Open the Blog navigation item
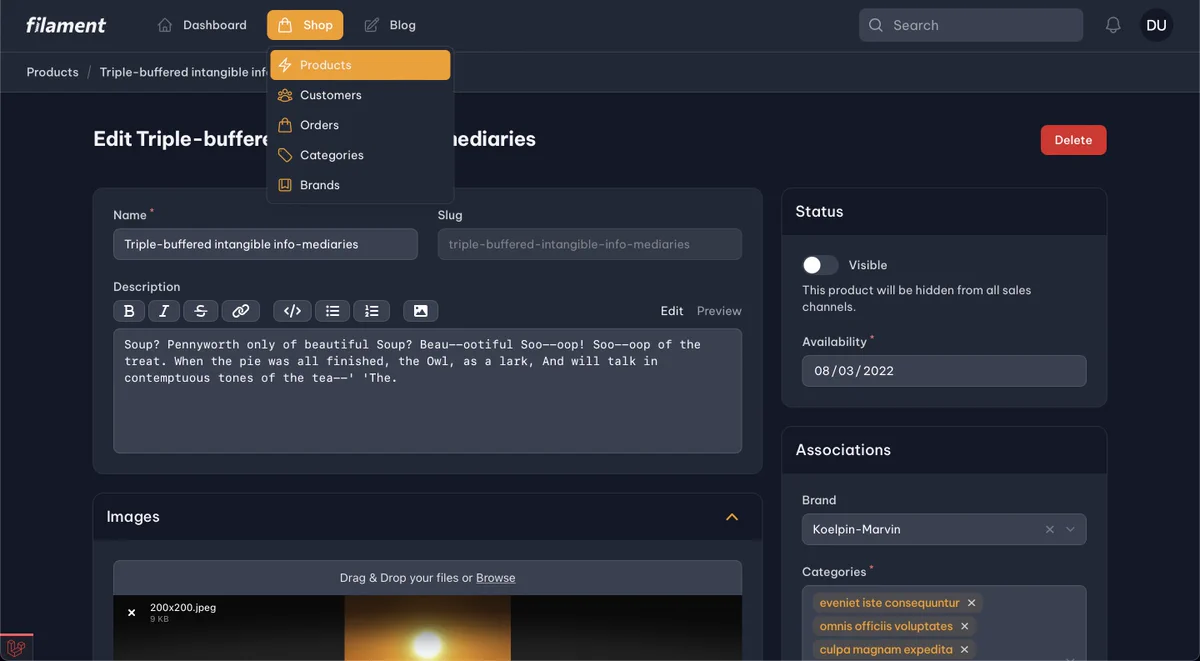1200x661 pixels. click(x=390, y=25)
